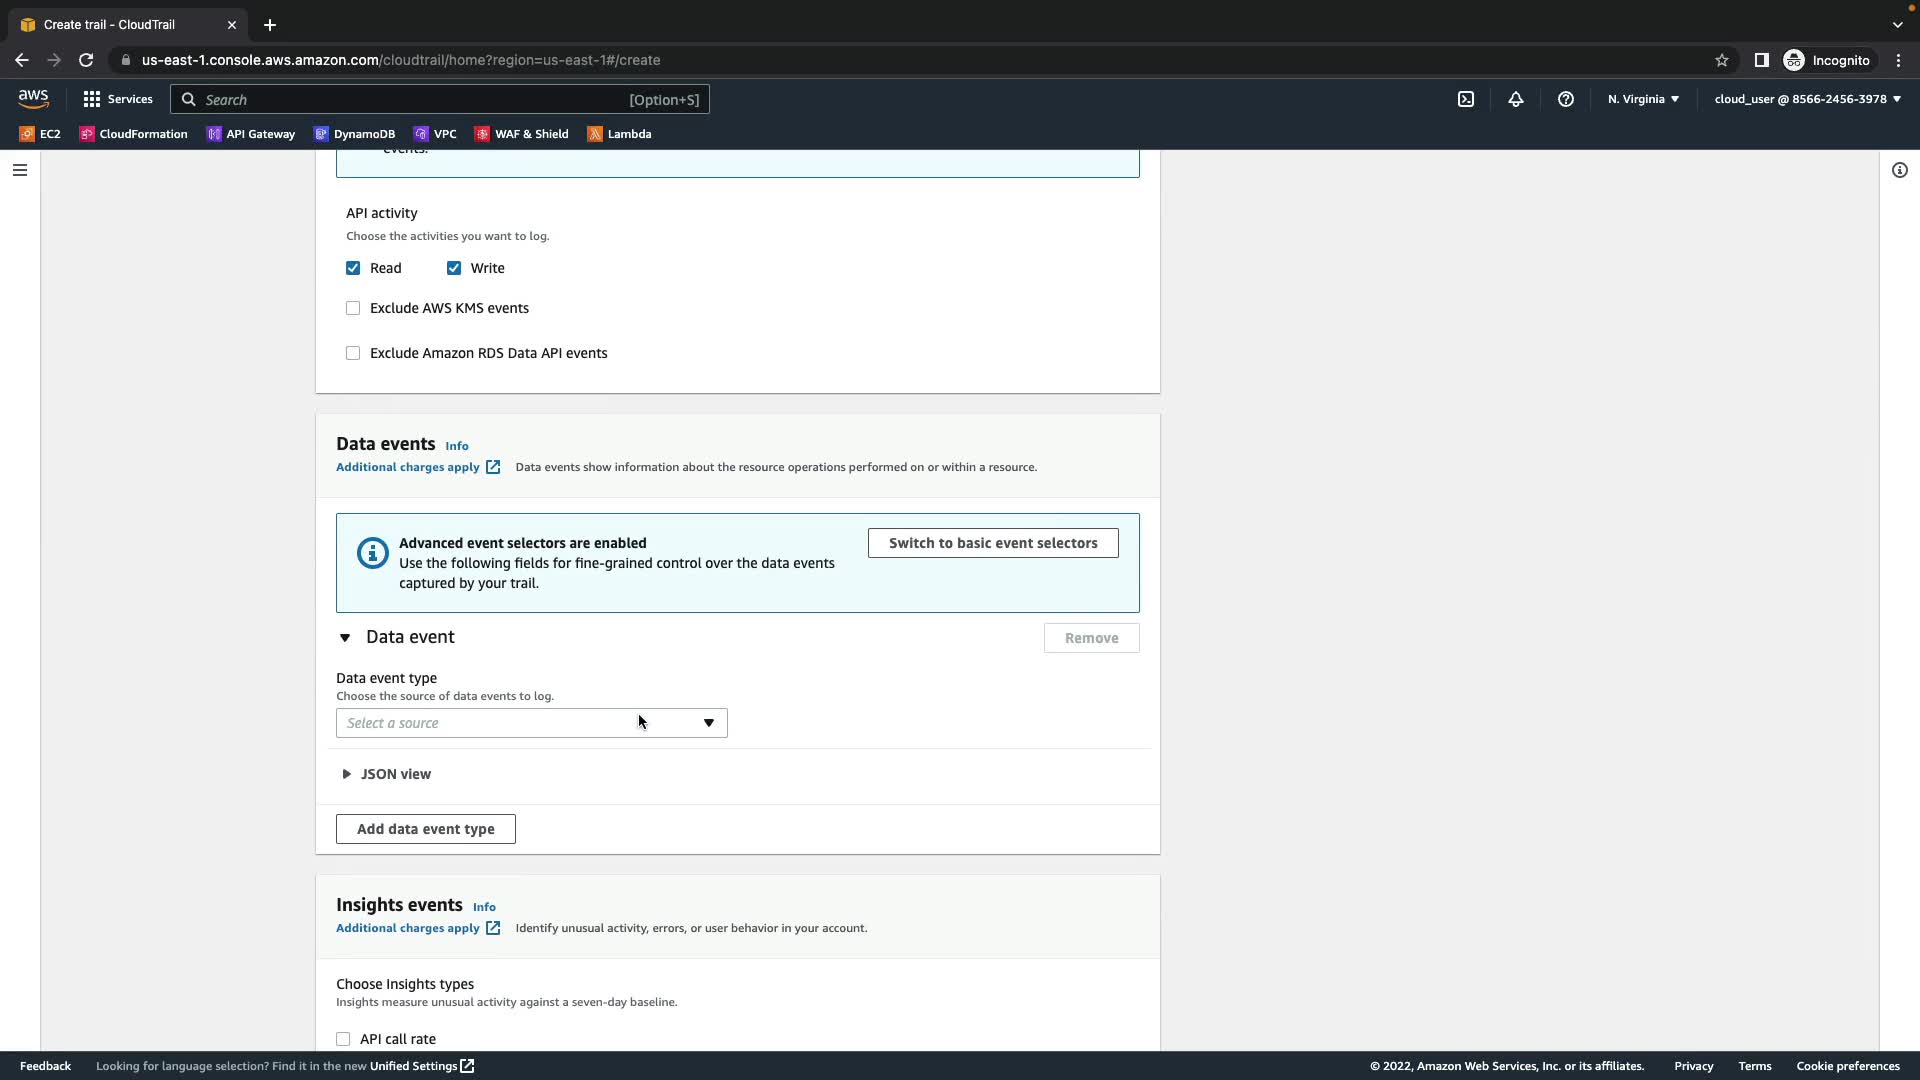Open the N. Virginia region menu
Viewport: 1920px width, 1080px height.
point(1643,99)
